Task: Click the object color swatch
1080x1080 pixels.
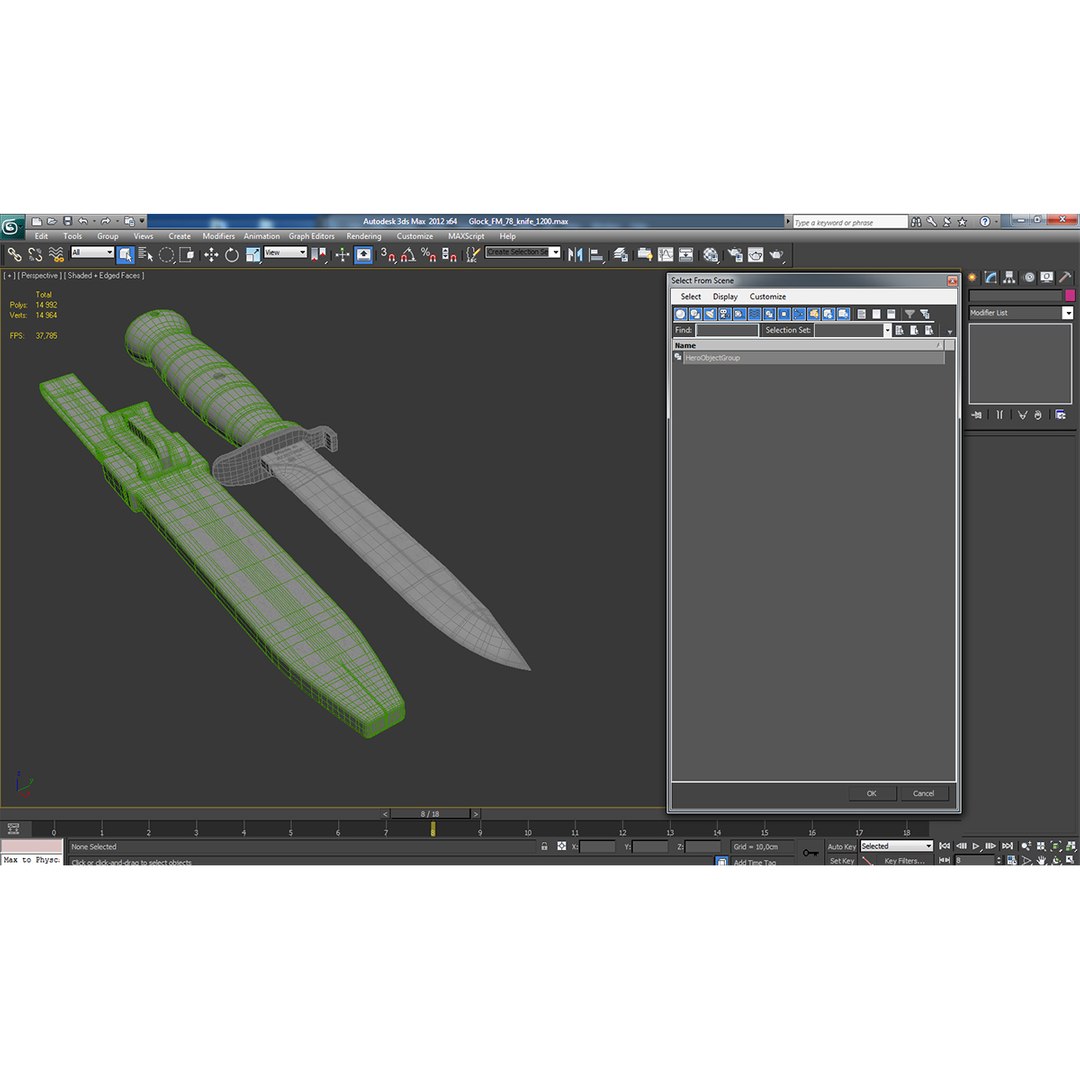Action: point(1070,295)
